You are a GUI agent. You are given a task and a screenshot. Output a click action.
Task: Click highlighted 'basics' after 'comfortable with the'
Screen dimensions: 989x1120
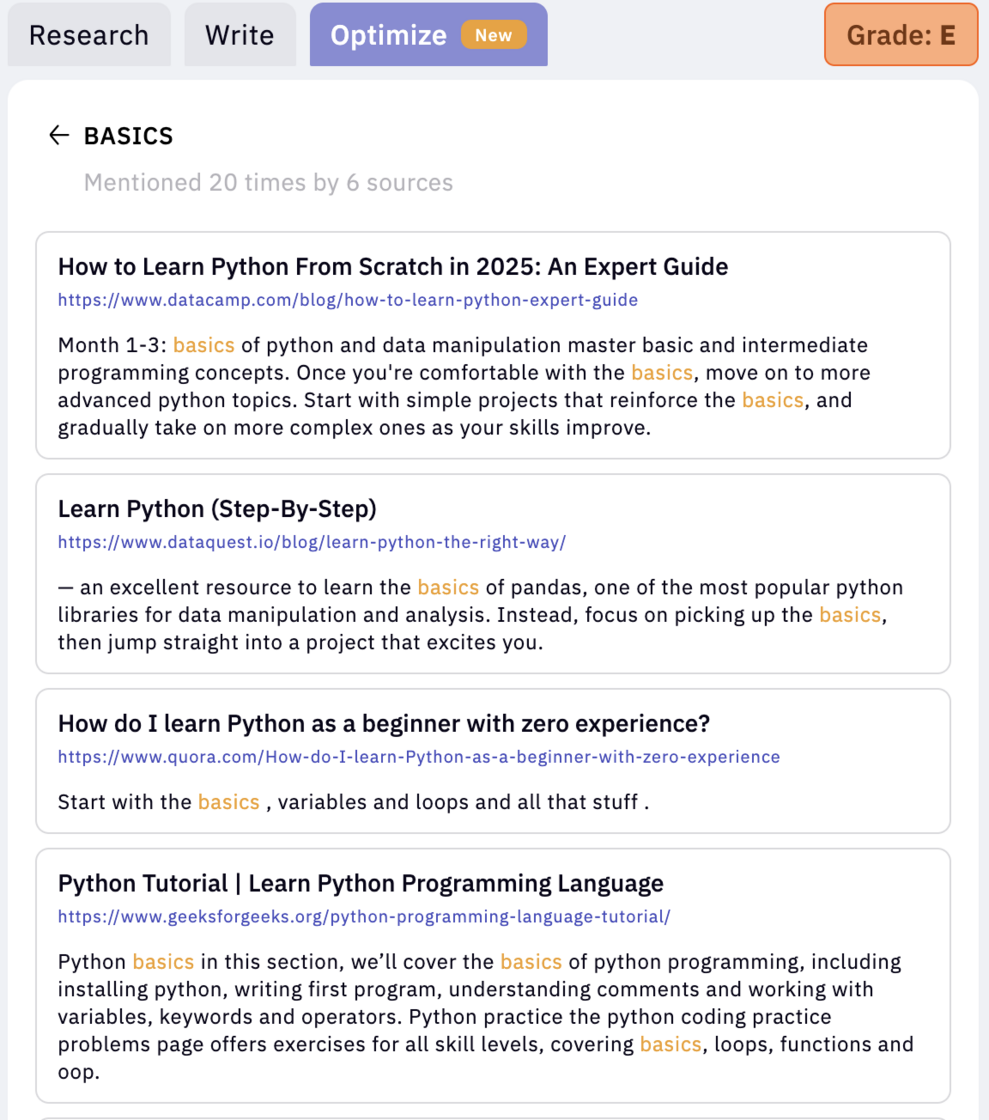coord(662,373)
